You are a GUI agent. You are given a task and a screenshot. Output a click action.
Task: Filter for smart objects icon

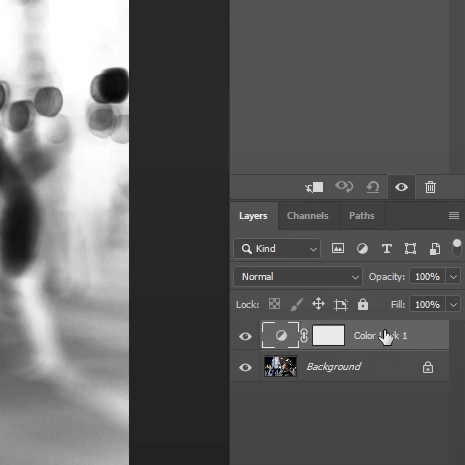[435, 249]
